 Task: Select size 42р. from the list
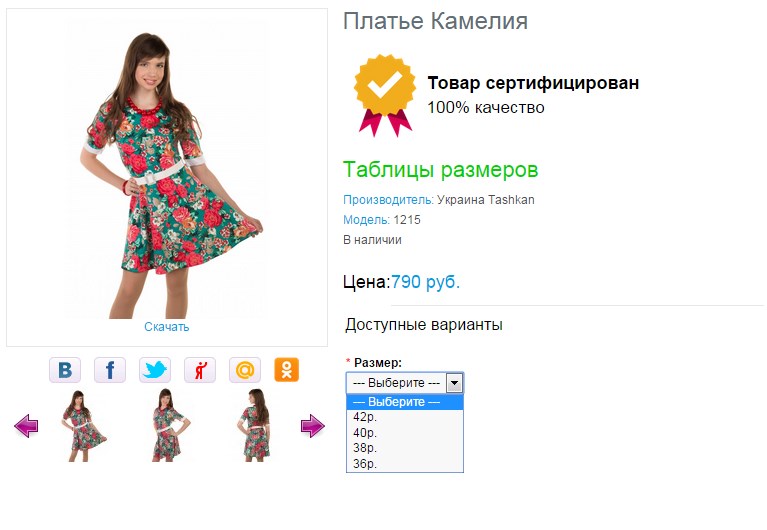405,417
